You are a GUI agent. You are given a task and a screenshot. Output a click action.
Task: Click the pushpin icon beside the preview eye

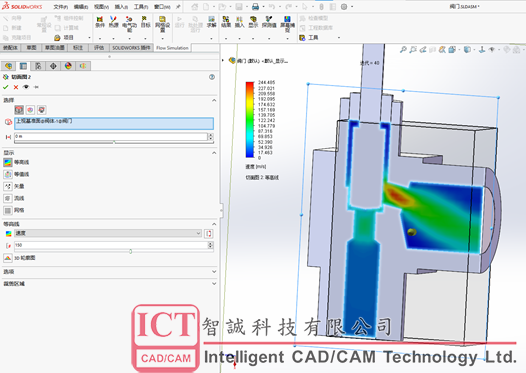37,87
